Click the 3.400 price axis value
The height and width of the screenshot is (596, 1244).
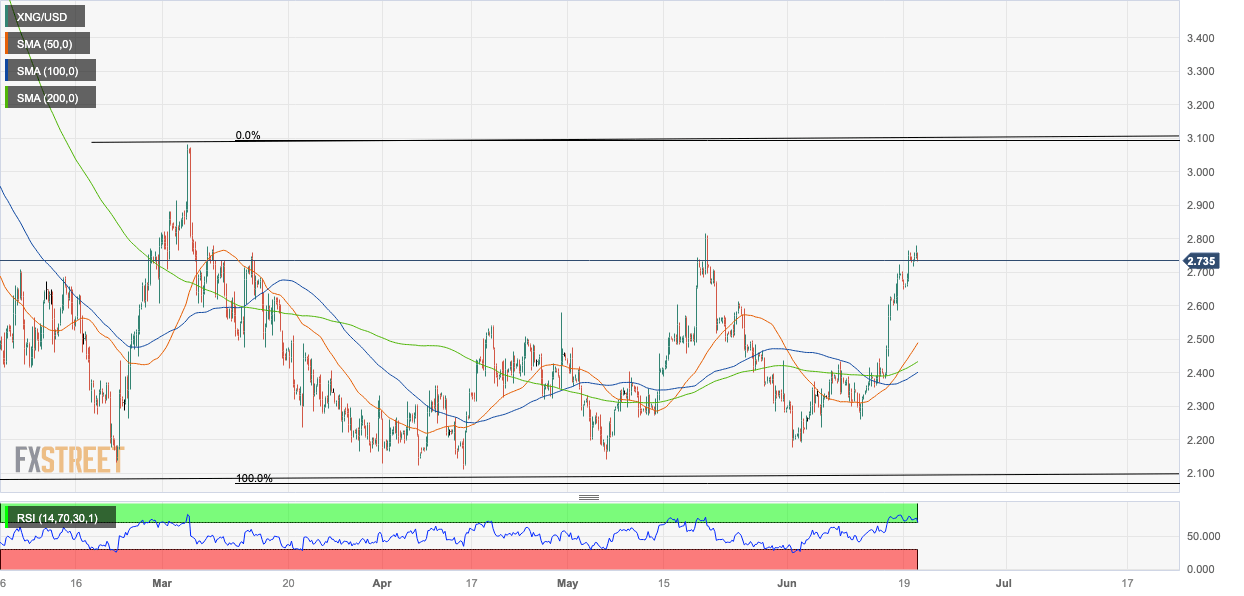pyautogui.click(x=1201, y=38)
